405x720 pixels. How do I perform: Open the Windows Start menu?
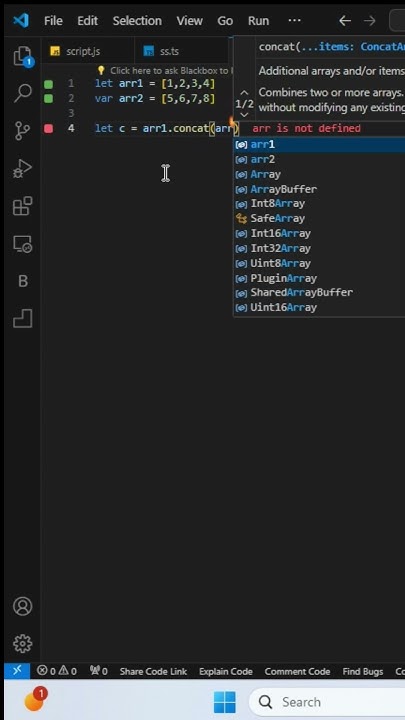[x=225, y=702]
